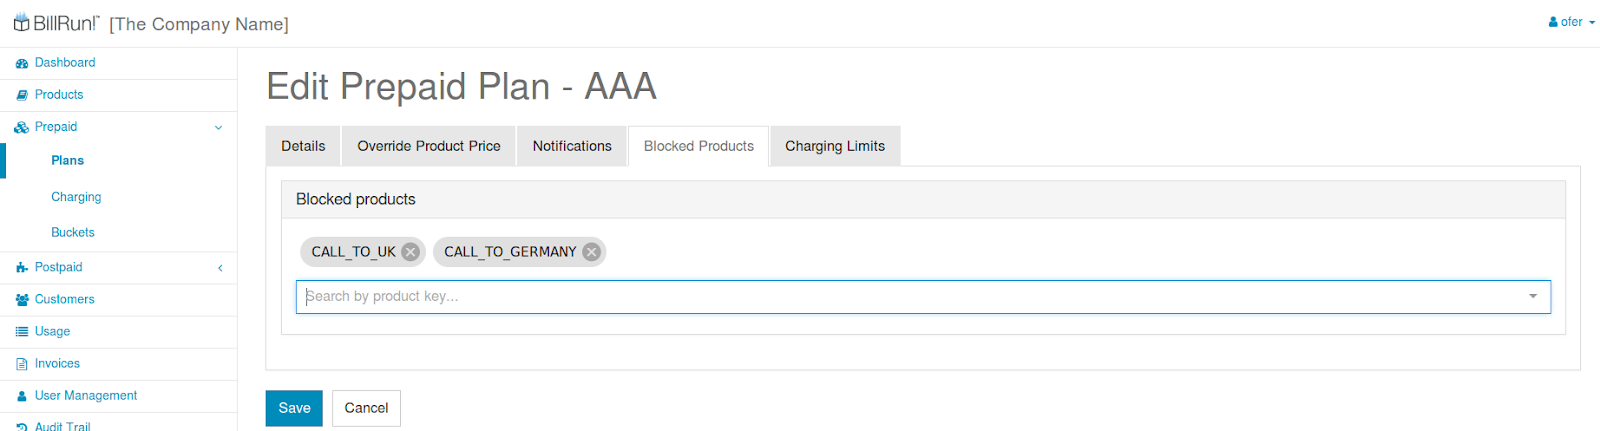
Task: Open the Override Product Price tab
Action: [x=429, y=146]
